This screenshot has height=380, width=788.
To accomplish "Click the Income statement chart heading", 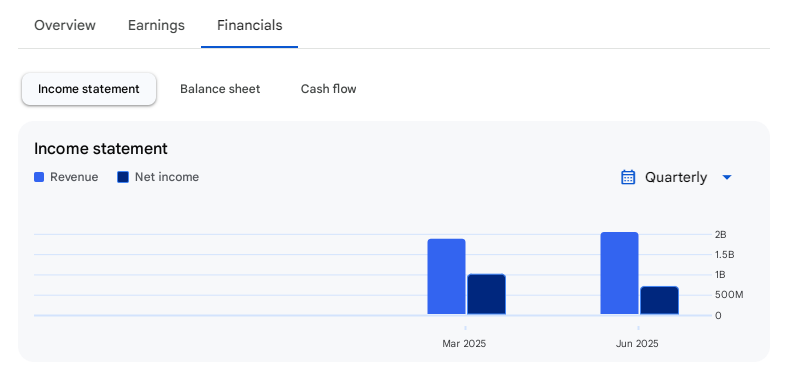I will pos(101,149).
